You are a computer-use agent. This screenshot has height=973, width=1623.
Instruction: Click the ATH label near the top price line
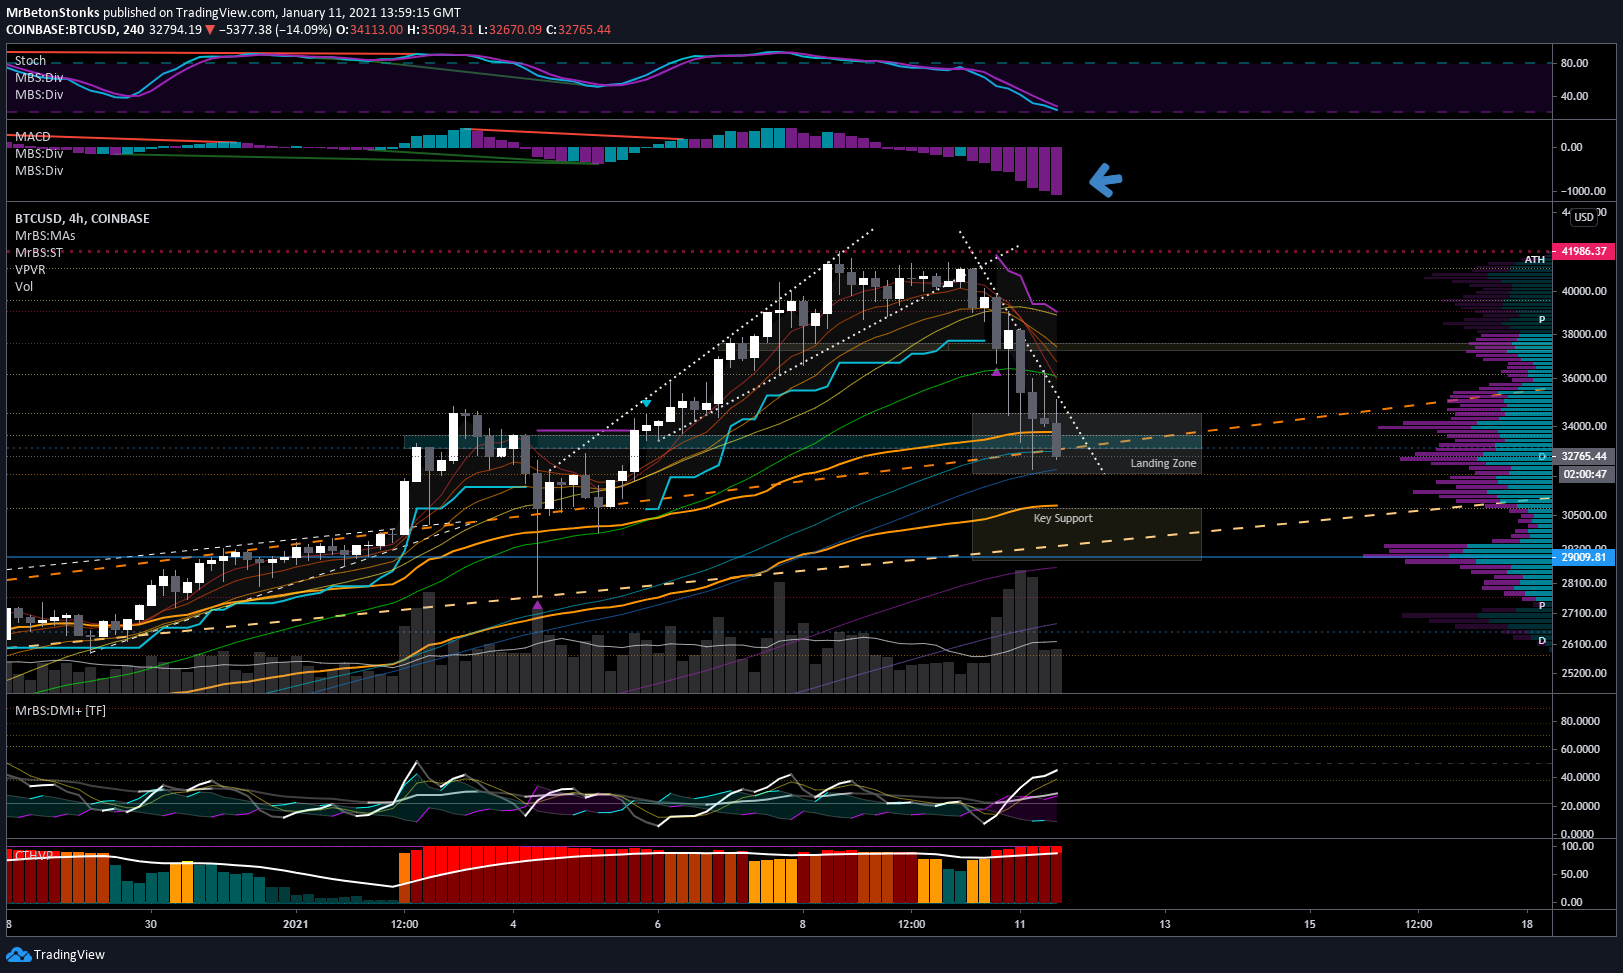click(x=1535, y=260)
